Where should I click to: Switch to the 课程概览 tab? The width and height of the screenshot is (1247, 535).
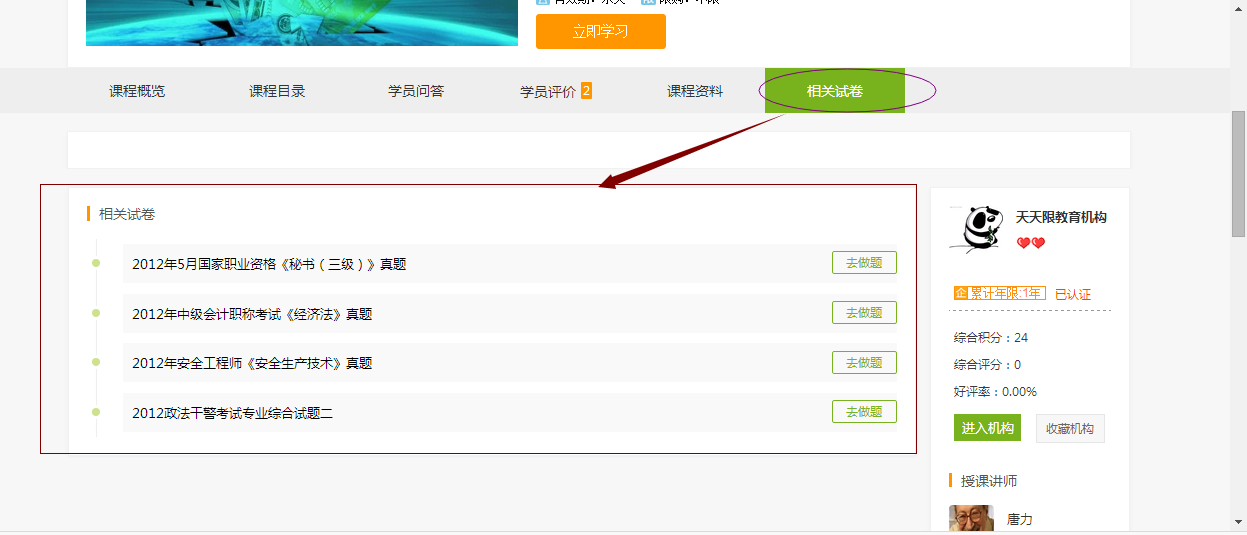pyautogui.click(x=137, y=91)
